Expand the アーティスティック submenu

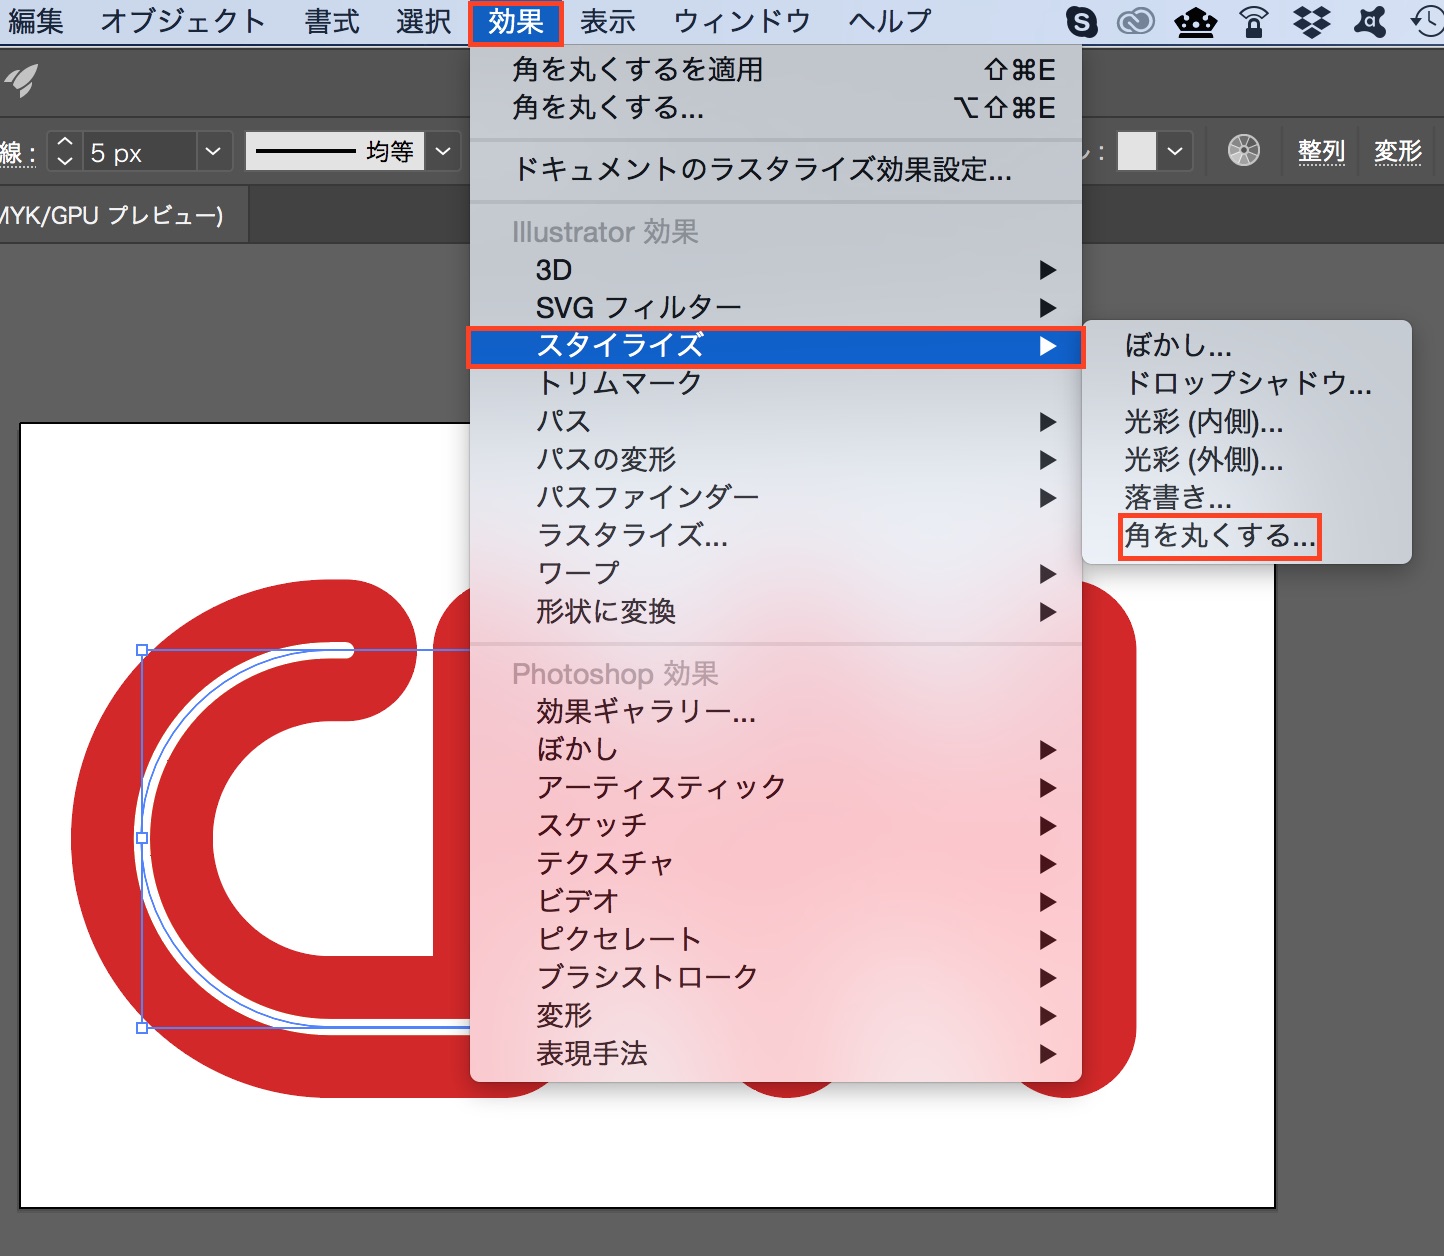pos(776,787)
